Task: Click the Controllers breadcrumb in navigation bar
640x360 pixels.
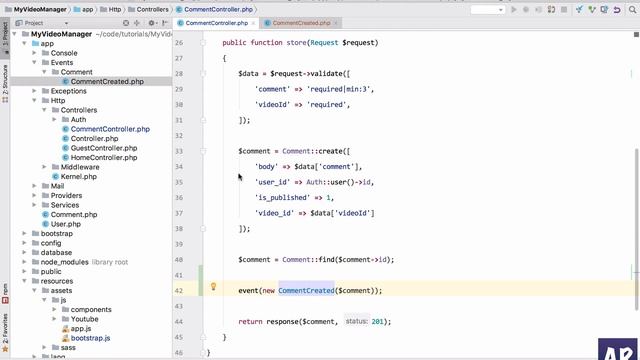Action: pyautogui.click(x=148, y=9)
